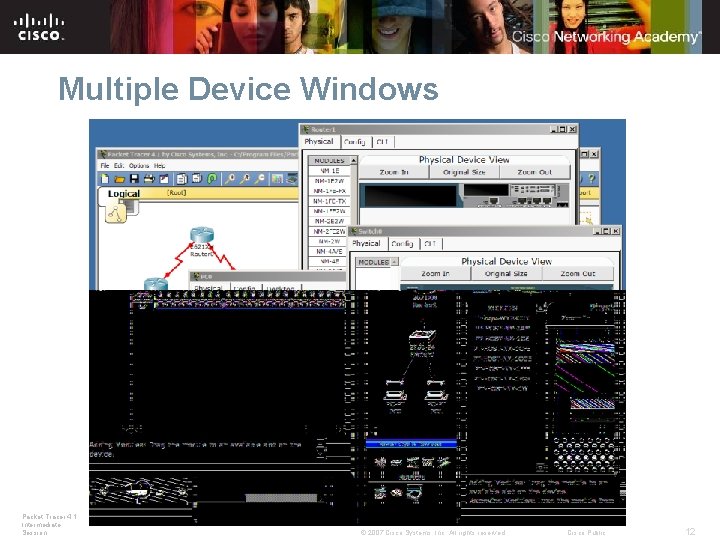720x540 pixels.
Task: Click the Paste icon in the toolbar
Action: pyautogui.click(x=197, y=179)
